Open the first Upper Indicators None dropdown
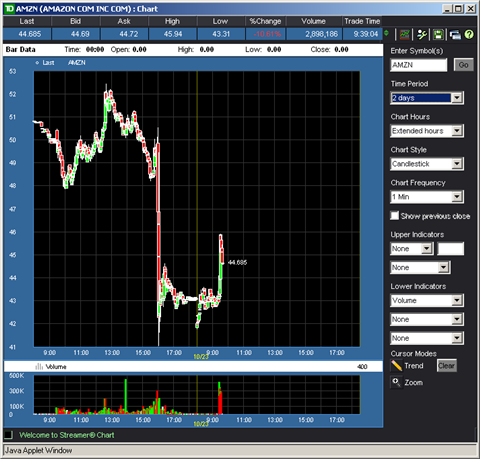Viewport: 480px width, 459px height. (x=412, y=249)
